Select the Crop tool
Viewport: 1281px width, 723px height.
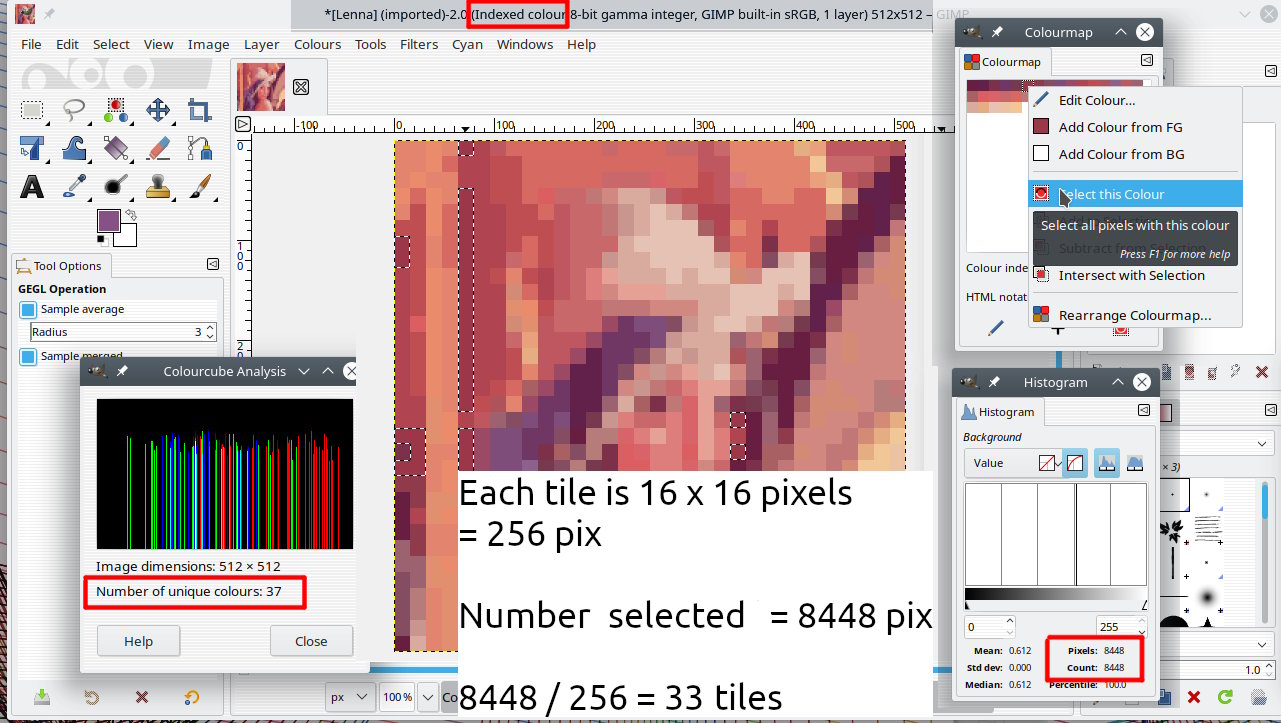point(199,110)
